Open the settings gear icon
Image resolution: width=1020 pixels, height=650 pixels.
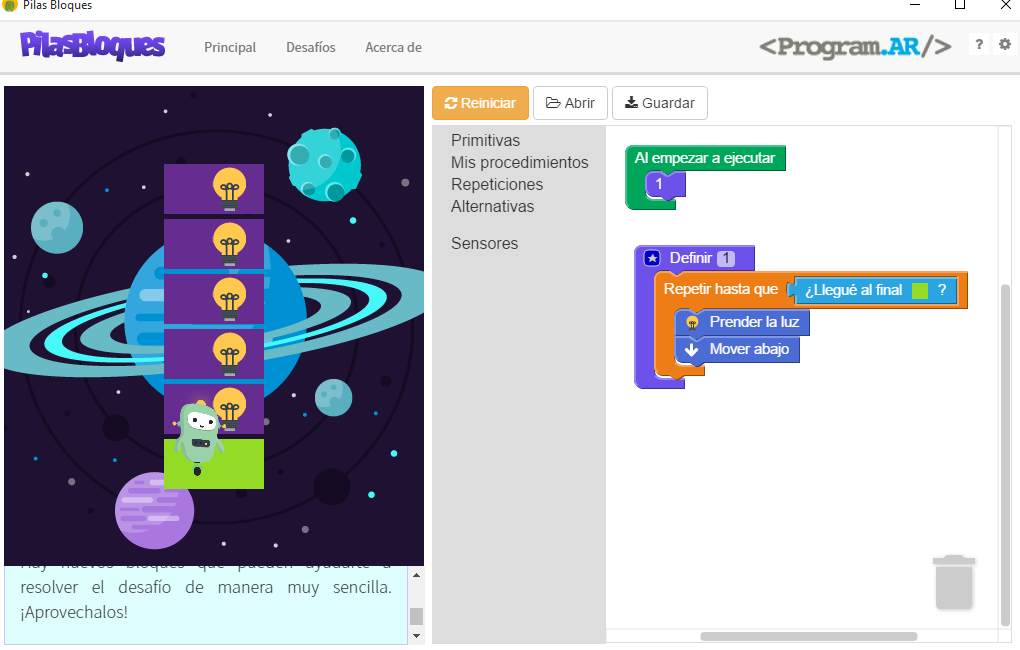[1005, 44]
